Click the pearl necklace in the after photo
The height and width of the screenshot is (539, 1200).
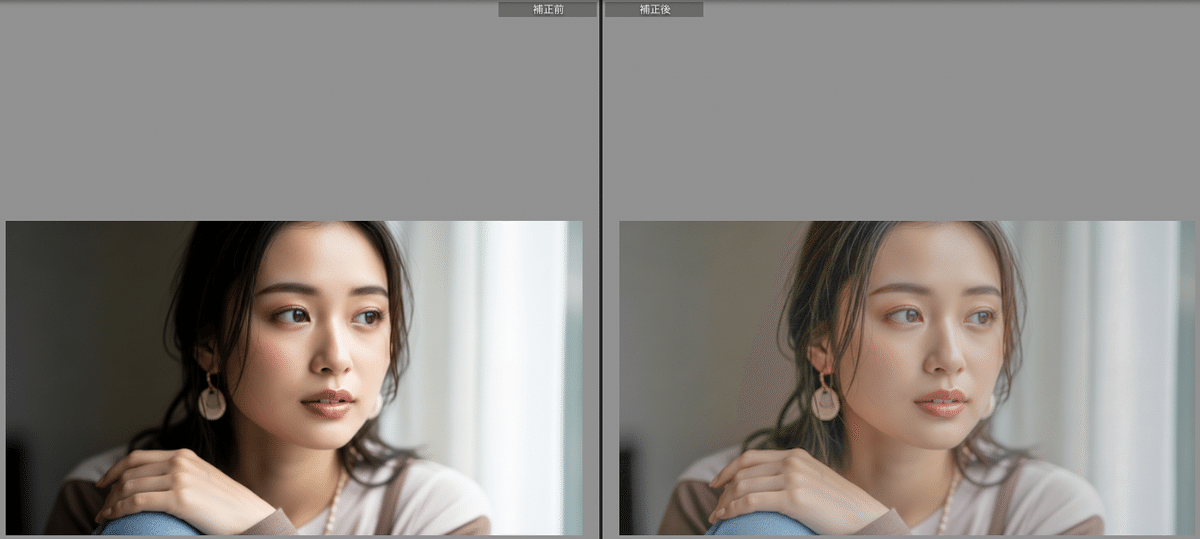click(945, 505)
